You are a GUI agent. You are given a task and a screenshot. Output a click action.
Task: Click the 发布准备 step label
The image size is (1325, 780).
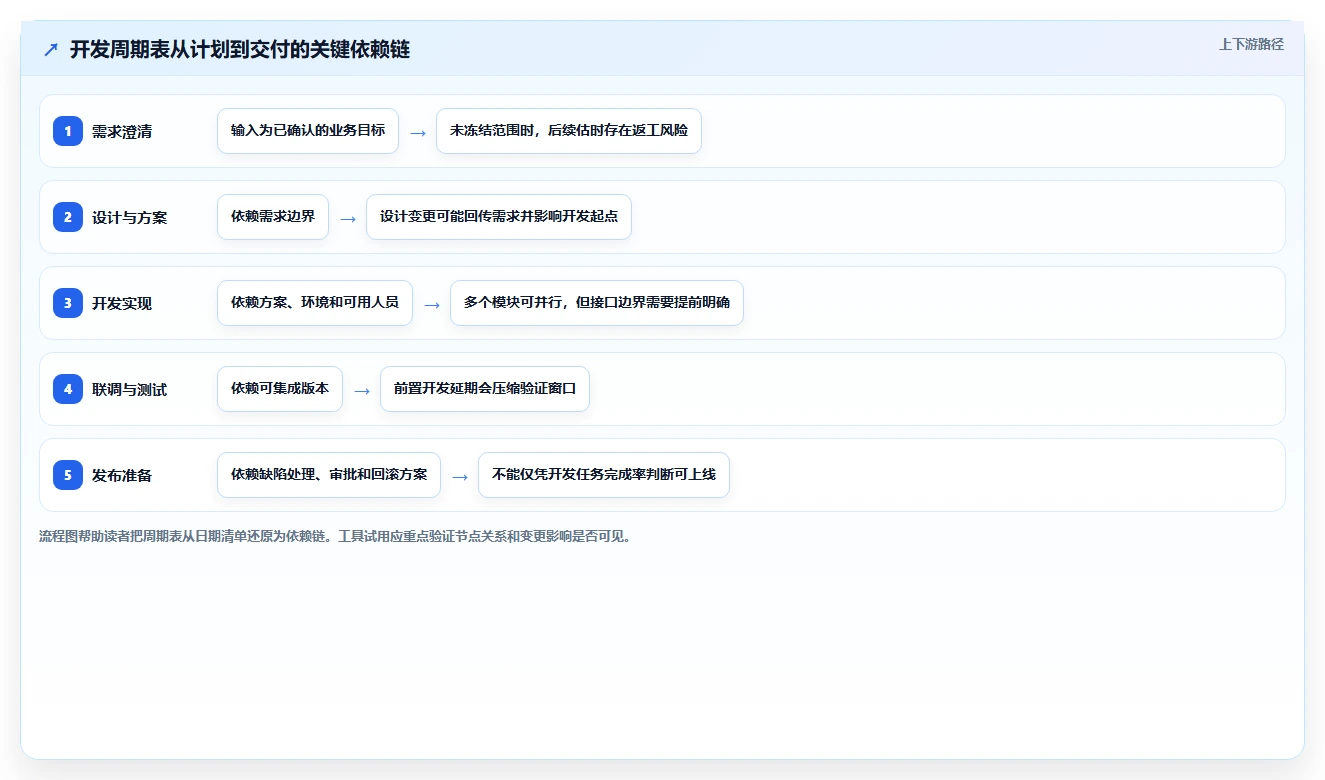coord(122,475)
